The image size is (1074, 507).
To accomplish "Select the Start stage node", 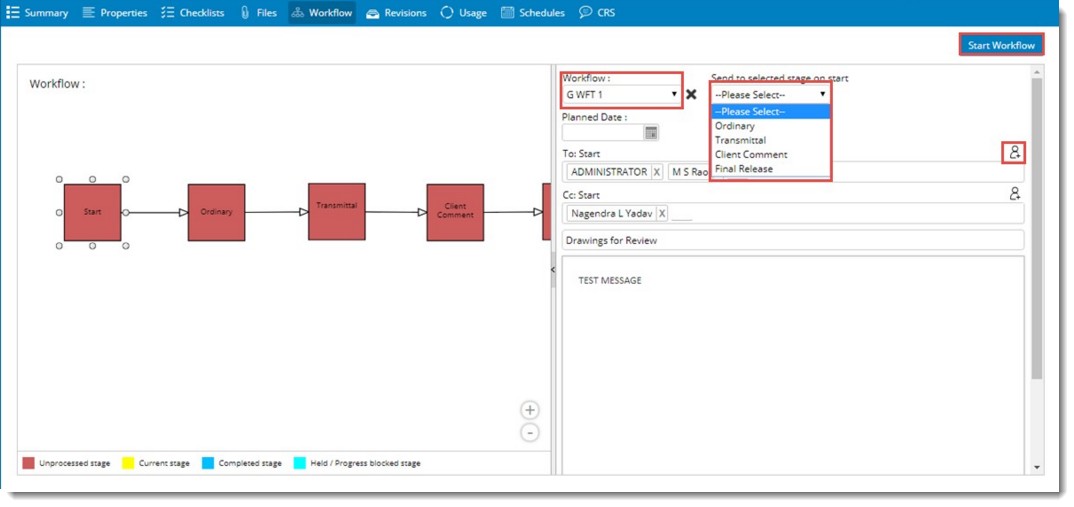I will click(x=92, y=212).
